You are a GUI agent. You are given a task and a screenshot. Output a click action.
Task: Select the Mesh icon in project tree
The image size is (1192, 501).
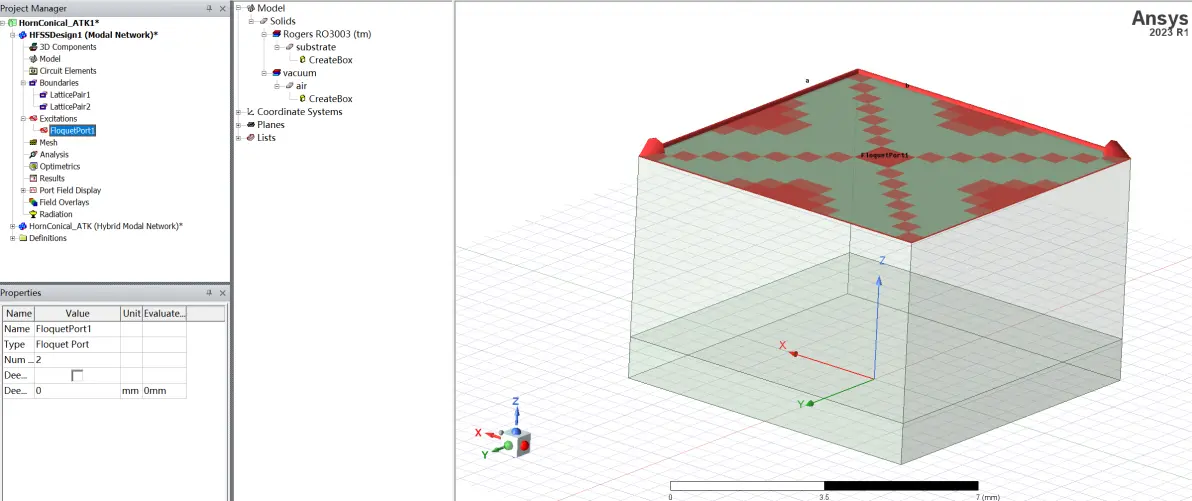(33, 142)
